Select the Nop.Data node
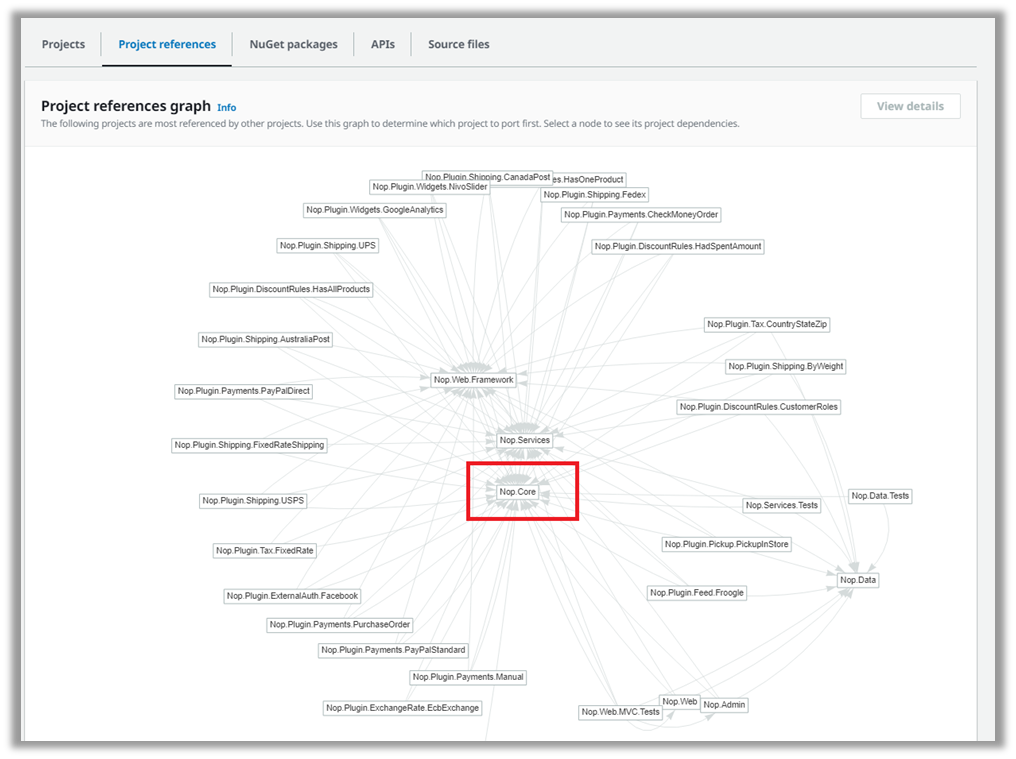The width and height of the screenshot is (1016, 759). [856, 579]
